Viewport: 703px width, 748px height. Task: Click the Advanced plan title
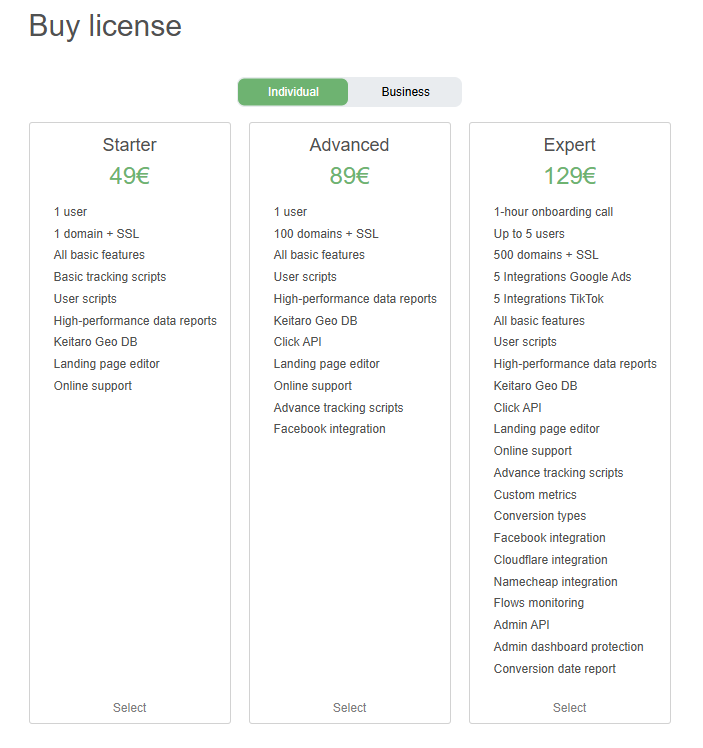(350, 145)
